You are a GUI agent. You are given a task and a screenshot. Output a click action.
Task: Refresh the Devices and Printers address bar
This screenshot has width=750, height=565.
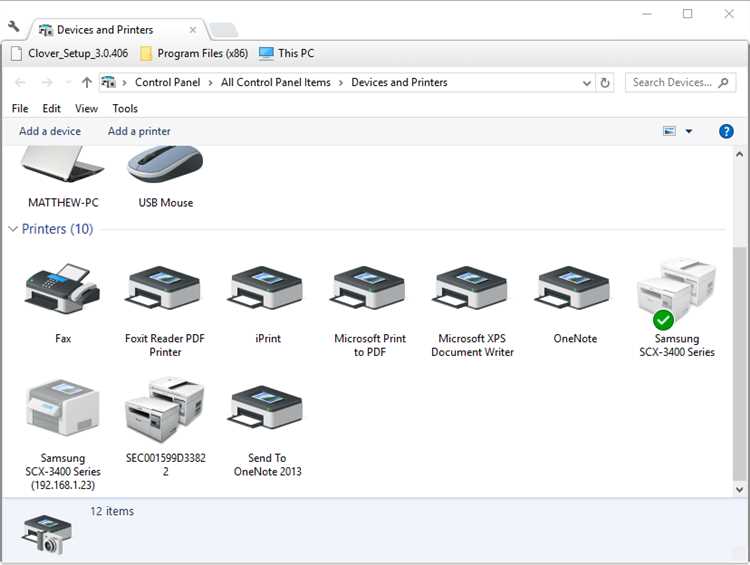[x=605, y=83]
